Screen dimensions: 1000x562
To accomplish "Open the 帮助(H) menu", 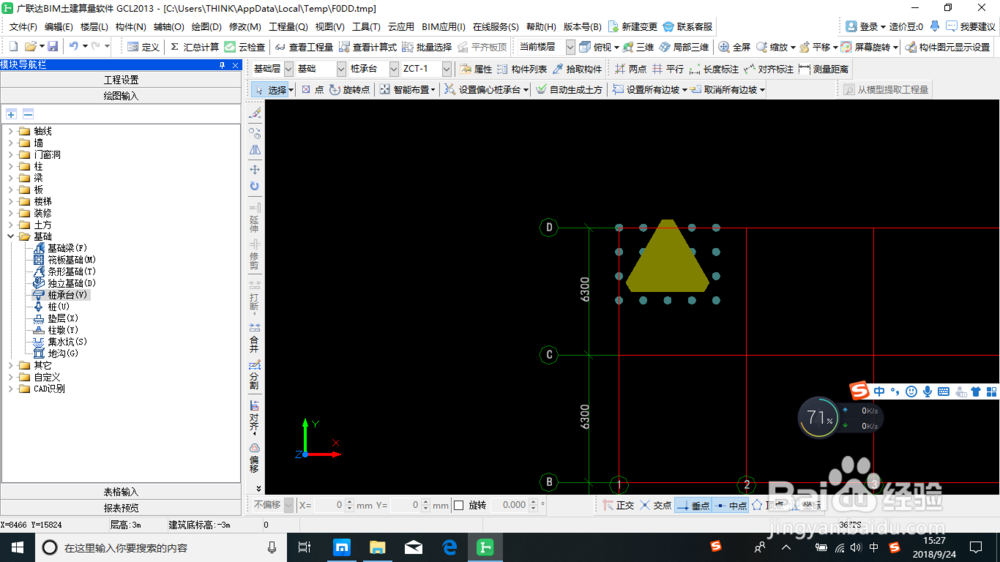I will pyautogui.click(x=541, y=27).
